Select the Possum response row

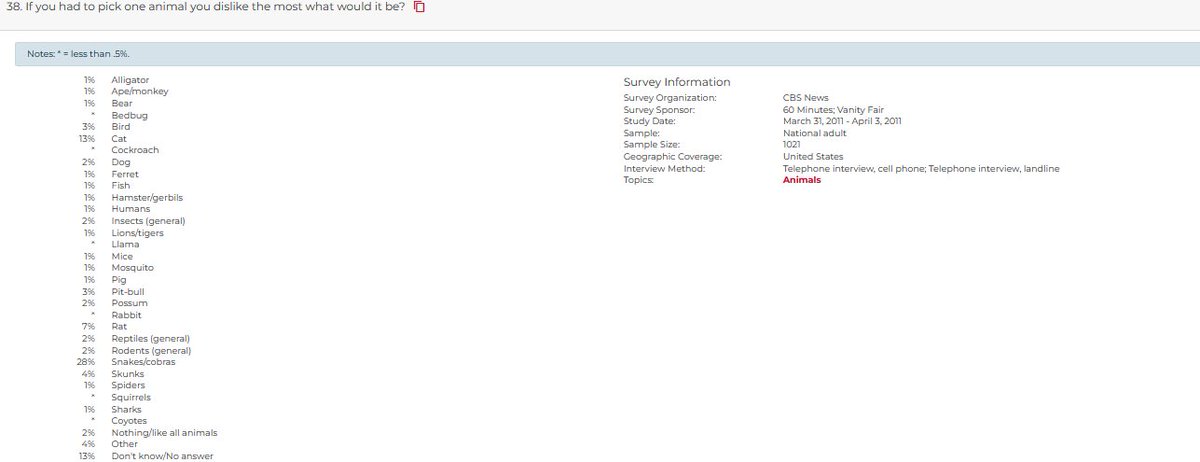pos(113,303)
